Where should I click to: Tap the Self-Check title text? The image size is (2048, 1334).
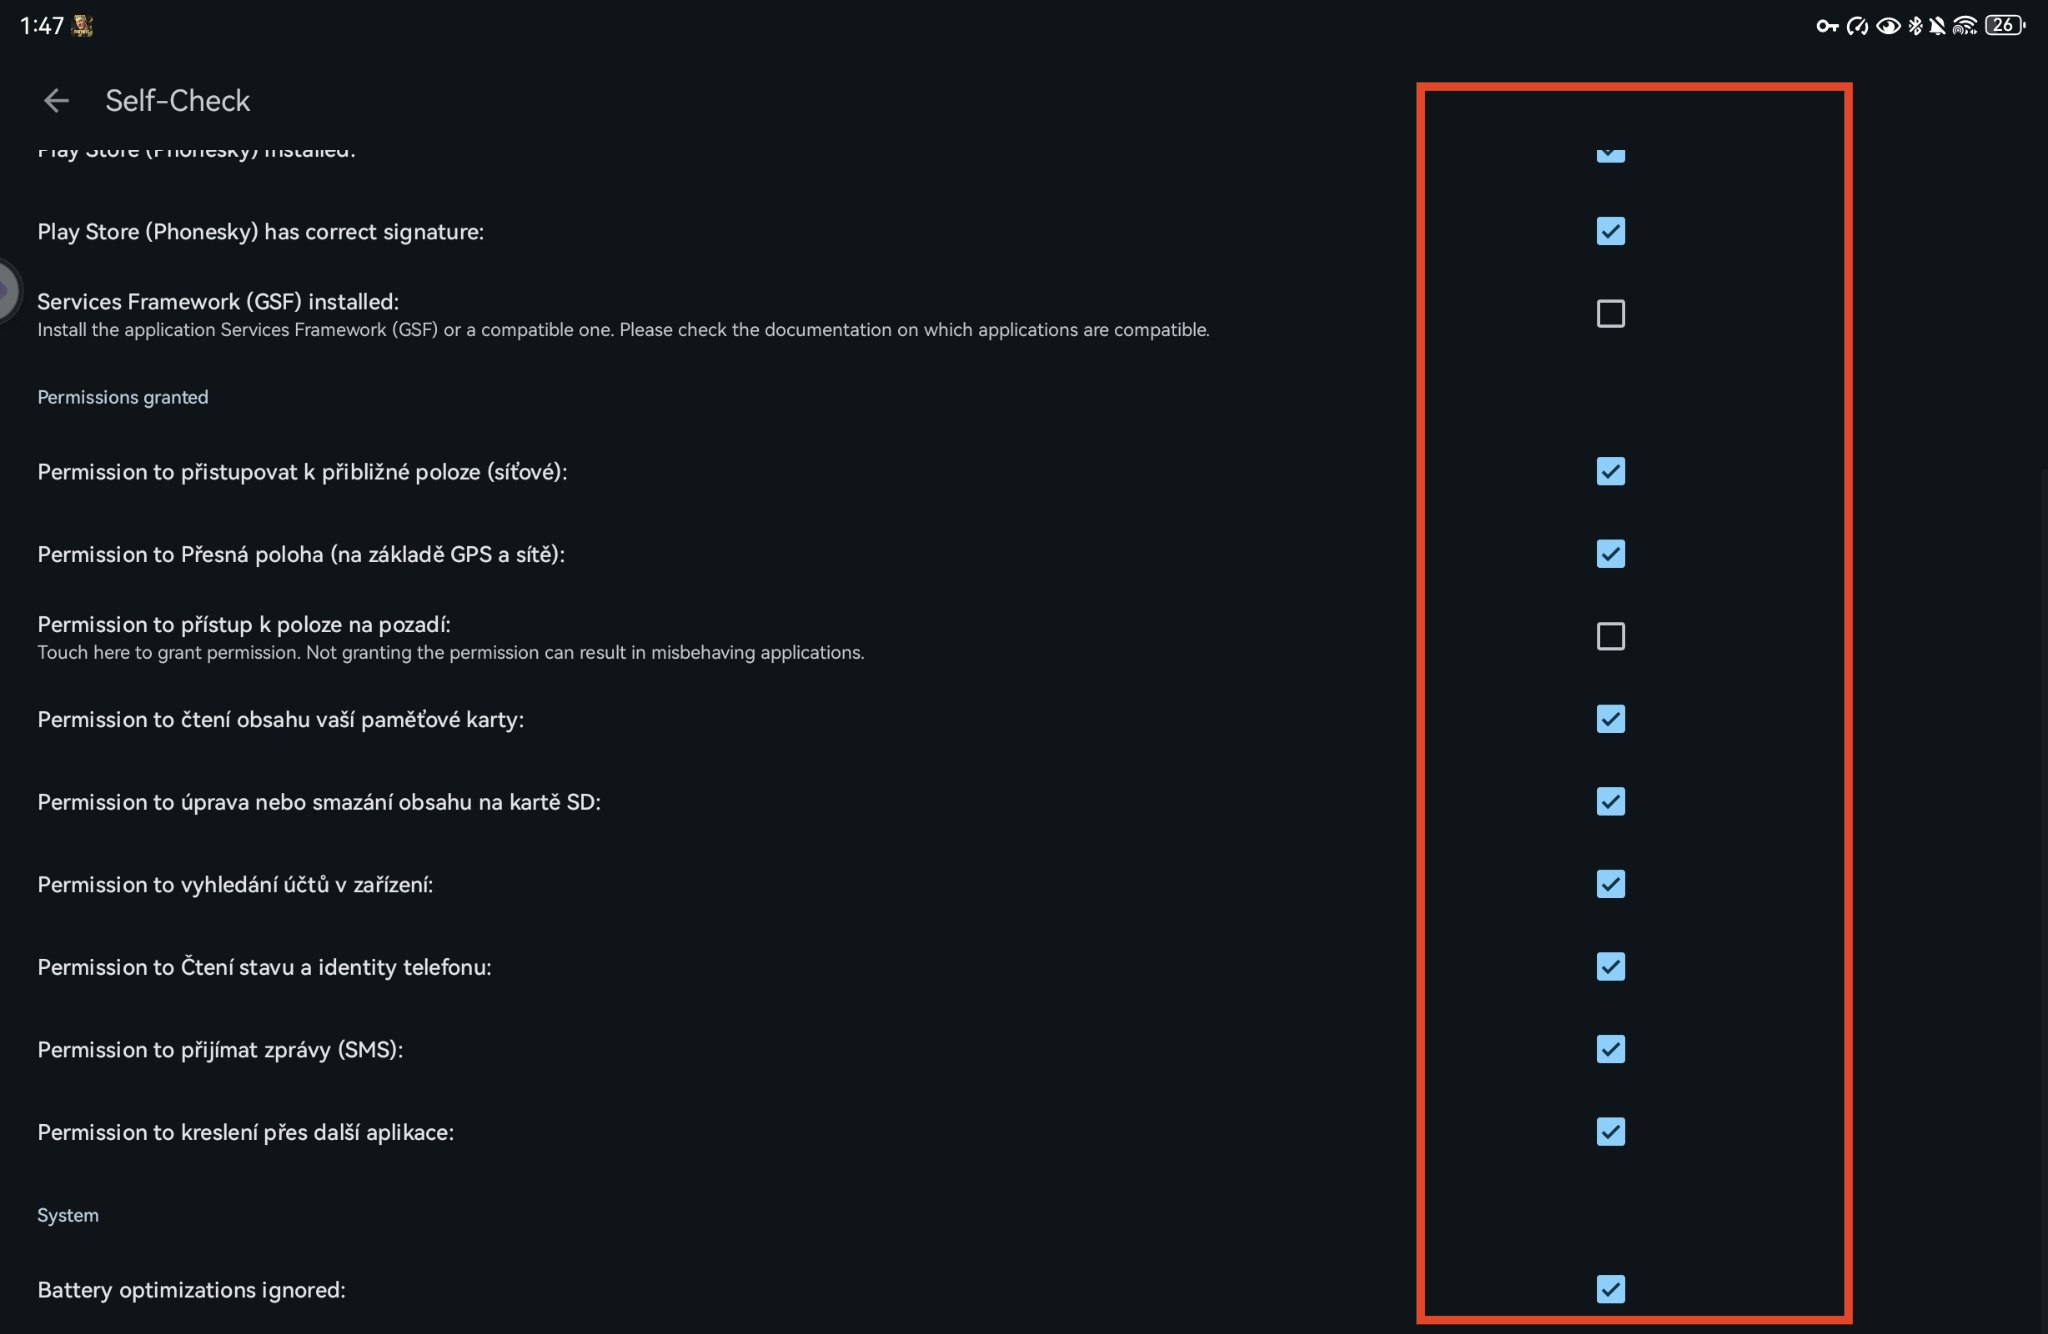point(178,100)
